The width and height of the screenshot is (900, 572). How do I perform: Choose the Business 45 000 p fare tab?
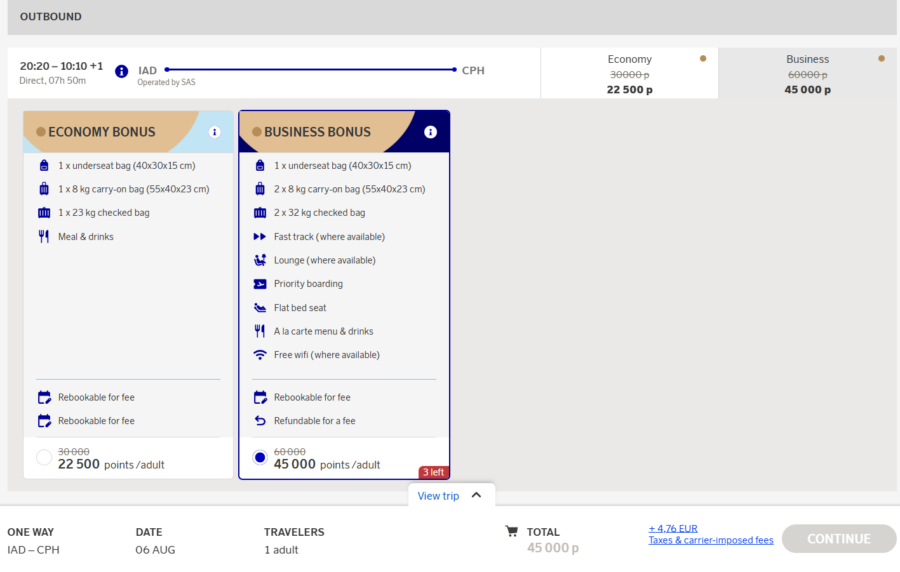click(808, 73)
